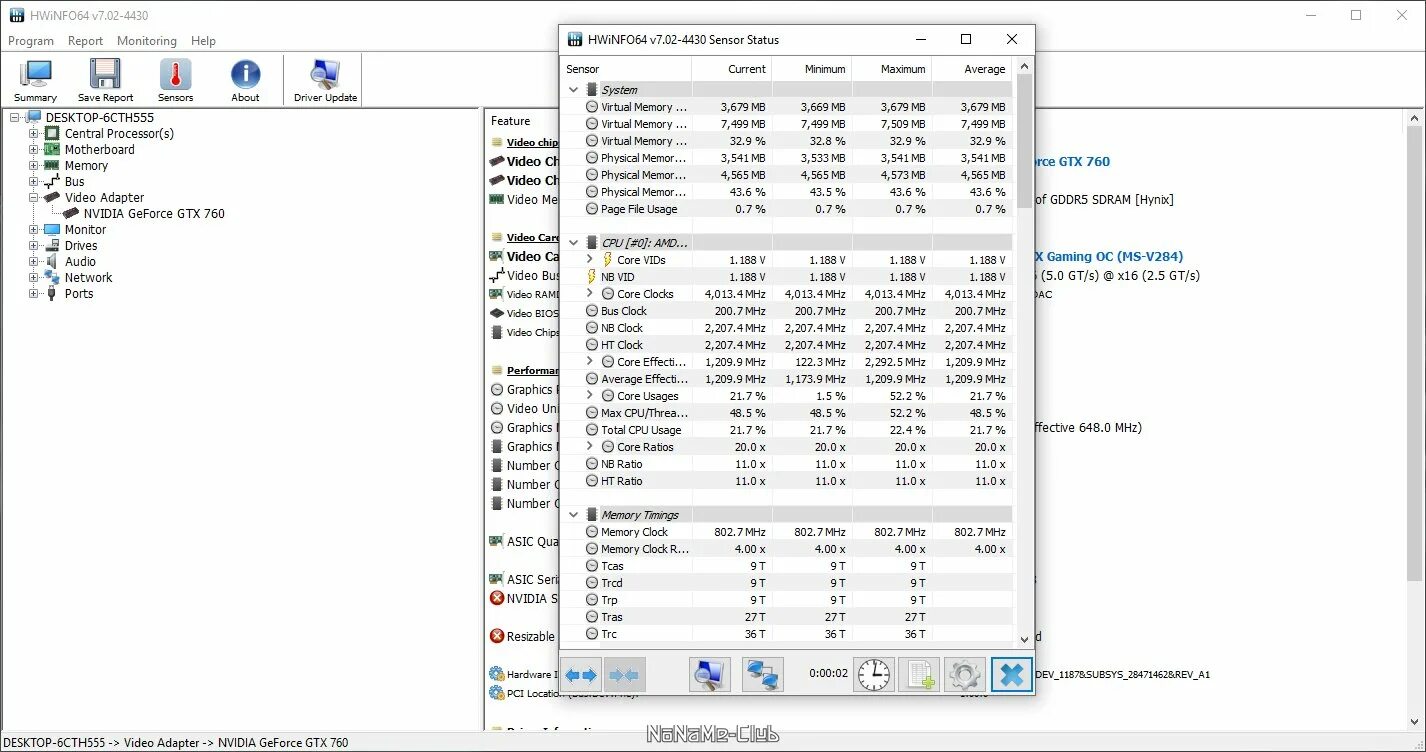Viewport: 1426px width, 752px height.
Task: Open the Report menu
Action: [x=85, y=41]
